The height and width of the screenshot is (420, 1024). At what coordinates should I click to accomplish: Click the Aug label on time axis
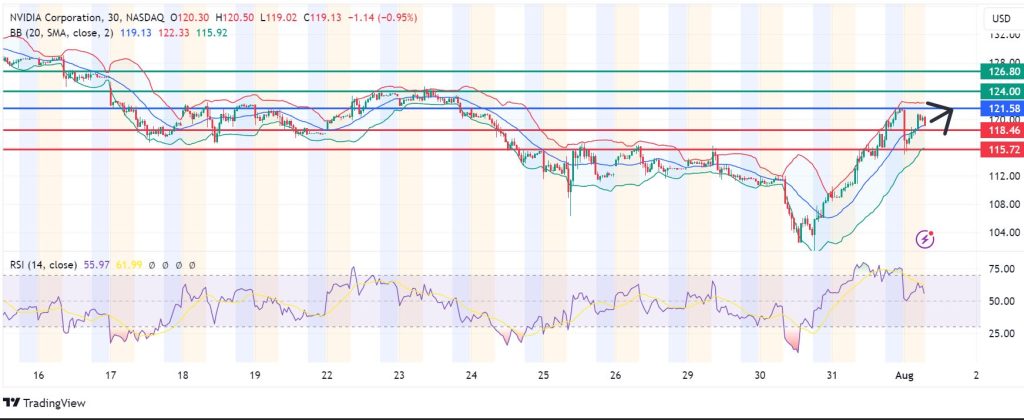click(x=904, y=376)
